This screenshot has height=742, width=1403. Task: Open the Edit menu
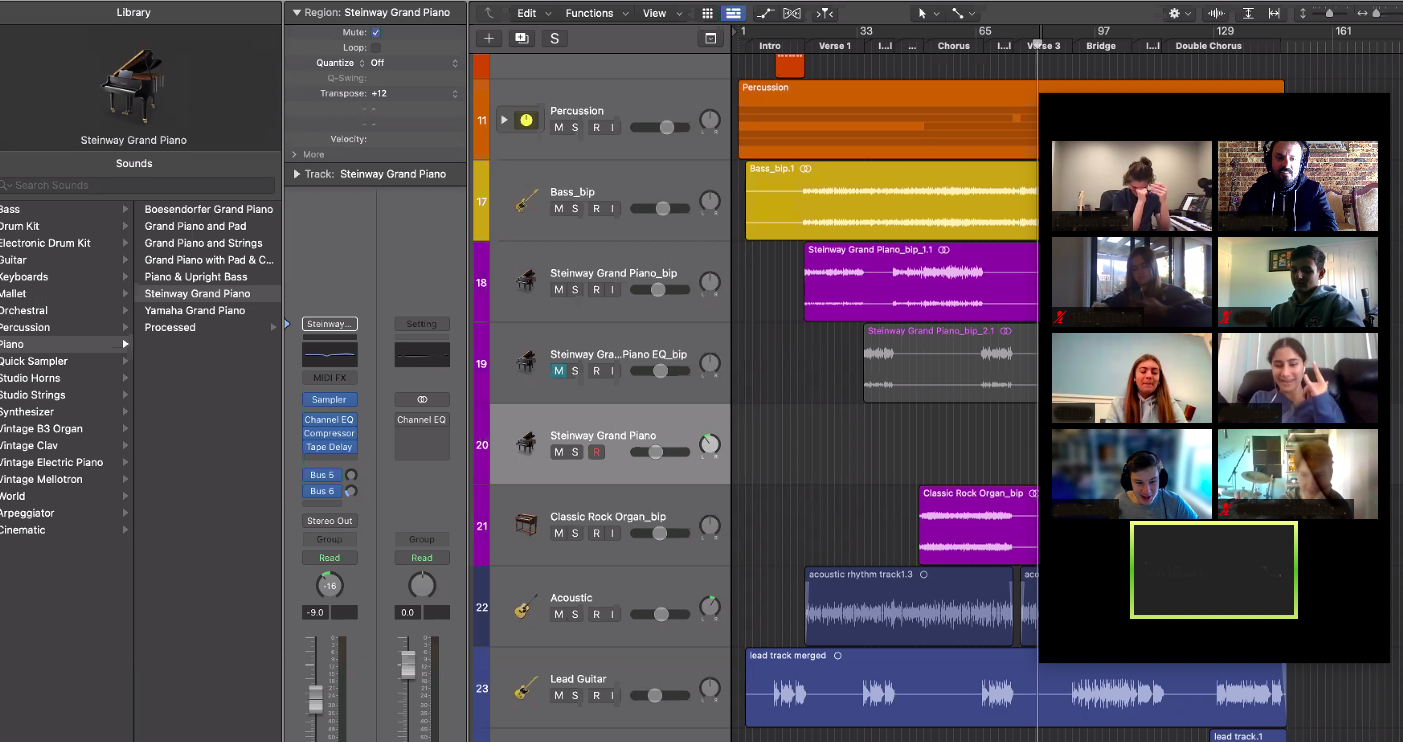pyautogui.click(x=532, y=13)
